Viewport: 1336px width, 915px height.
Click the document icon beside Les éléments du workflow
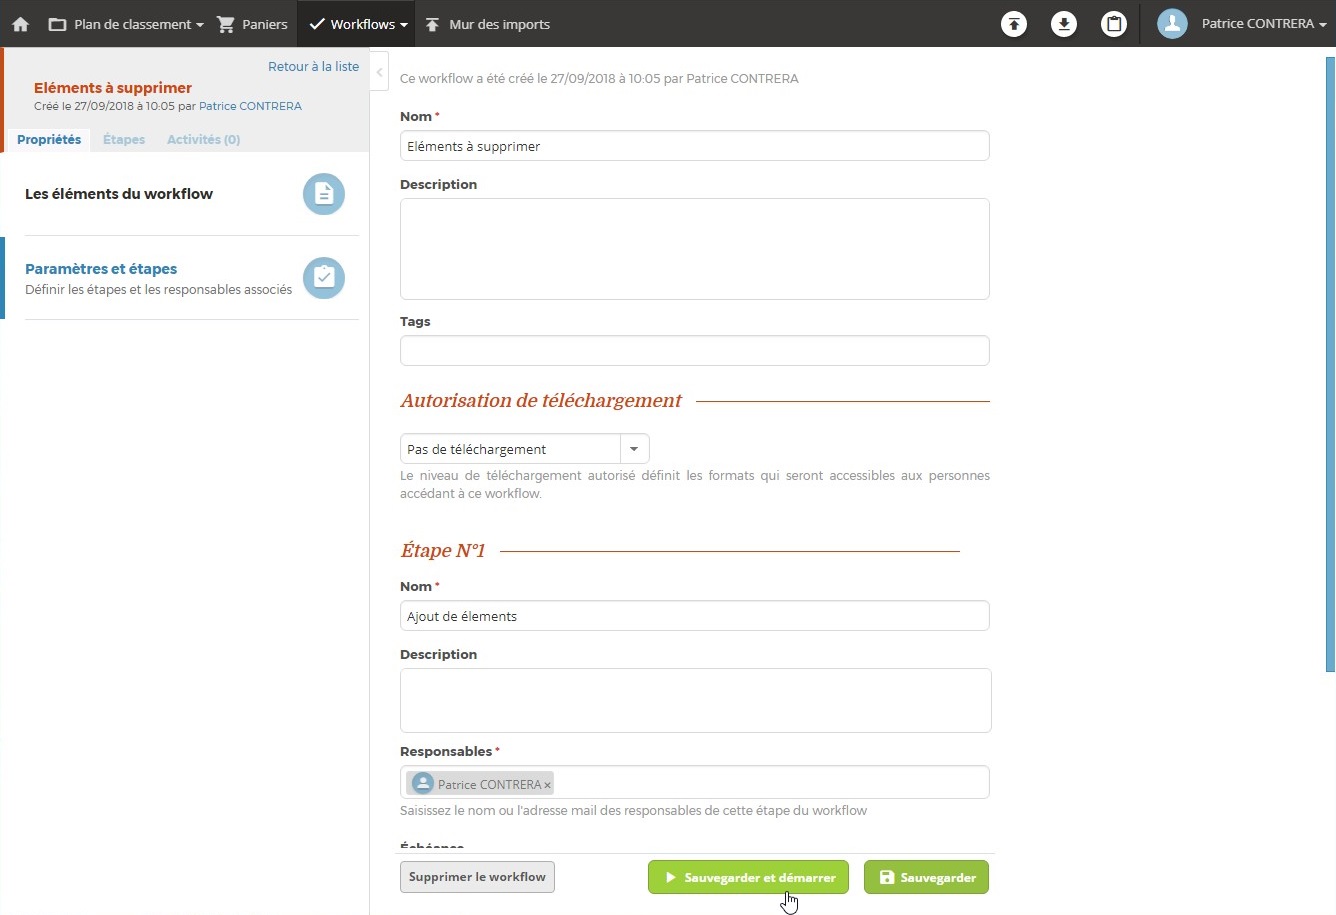click(323, 193)
